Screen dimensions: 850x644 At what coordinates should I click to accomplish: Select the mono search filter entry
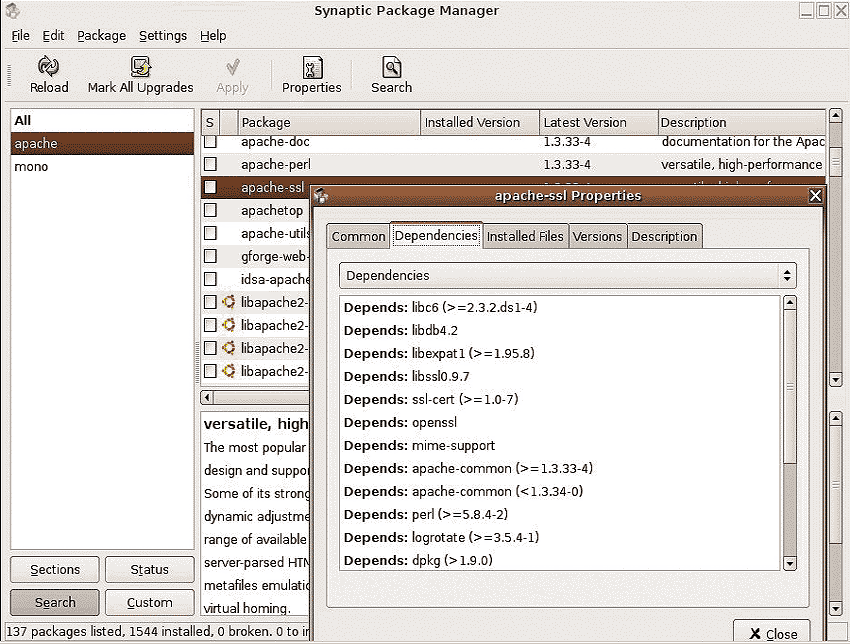point(102,166)
